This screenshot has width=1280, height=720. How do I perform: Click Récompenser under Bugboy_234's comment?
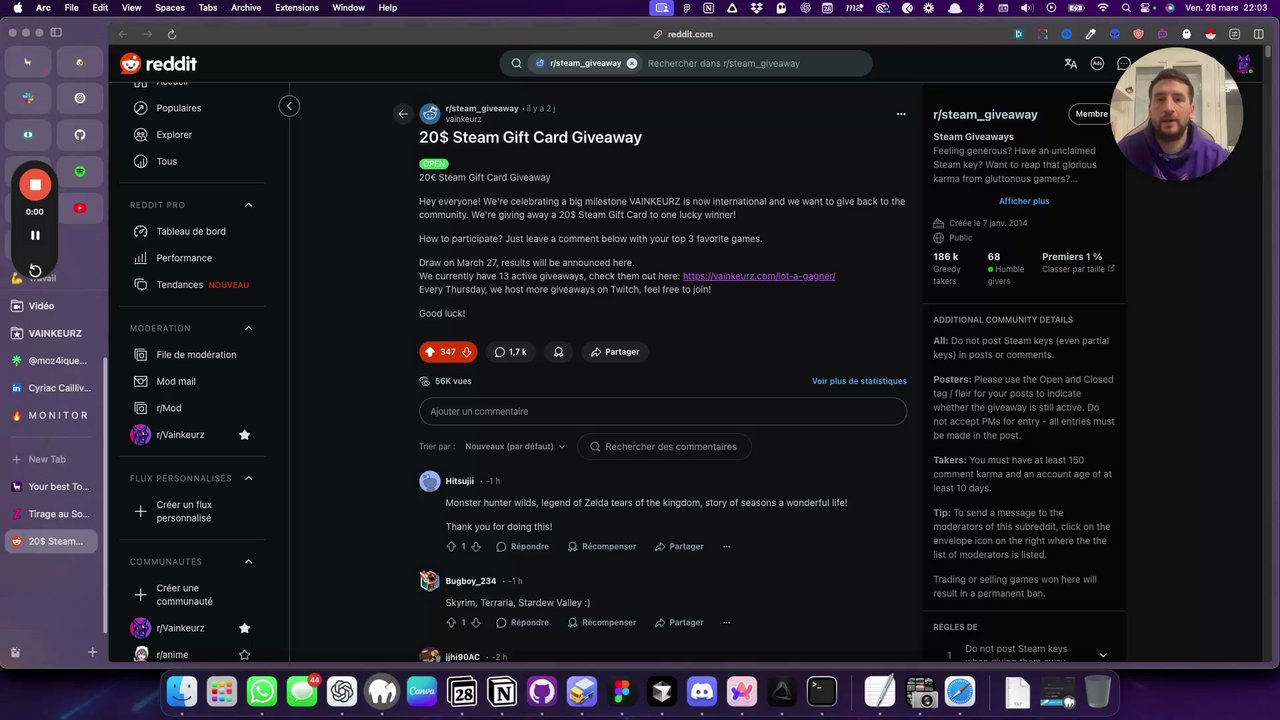601,623
